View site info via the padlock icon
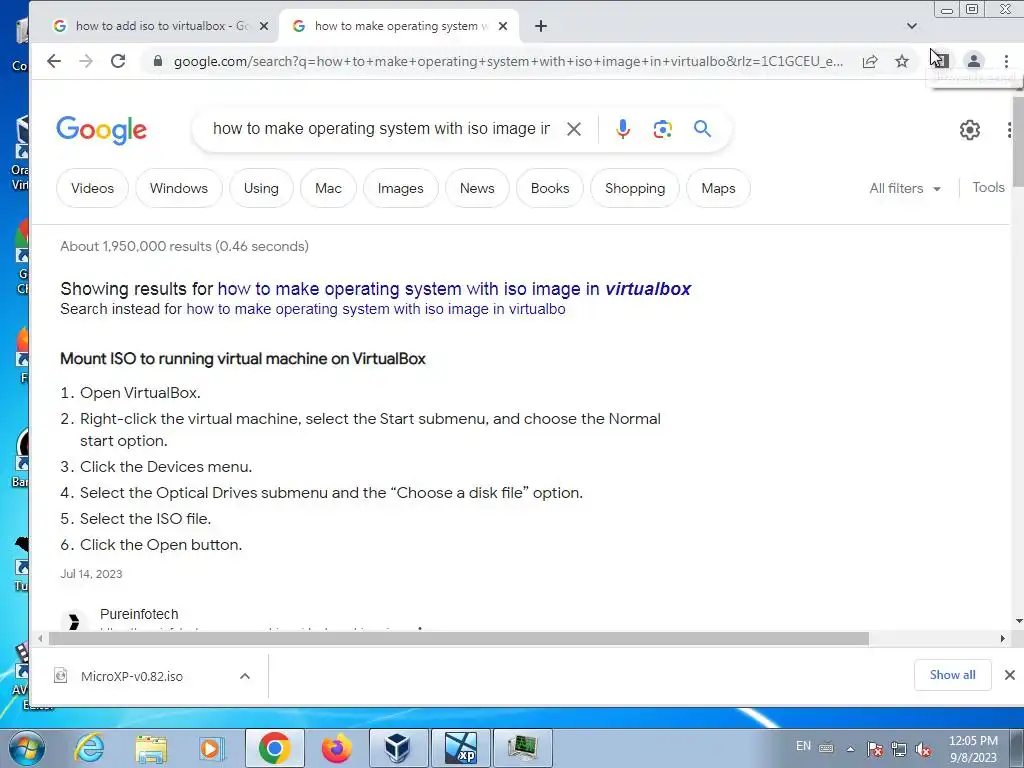 (x=157, y=61)
